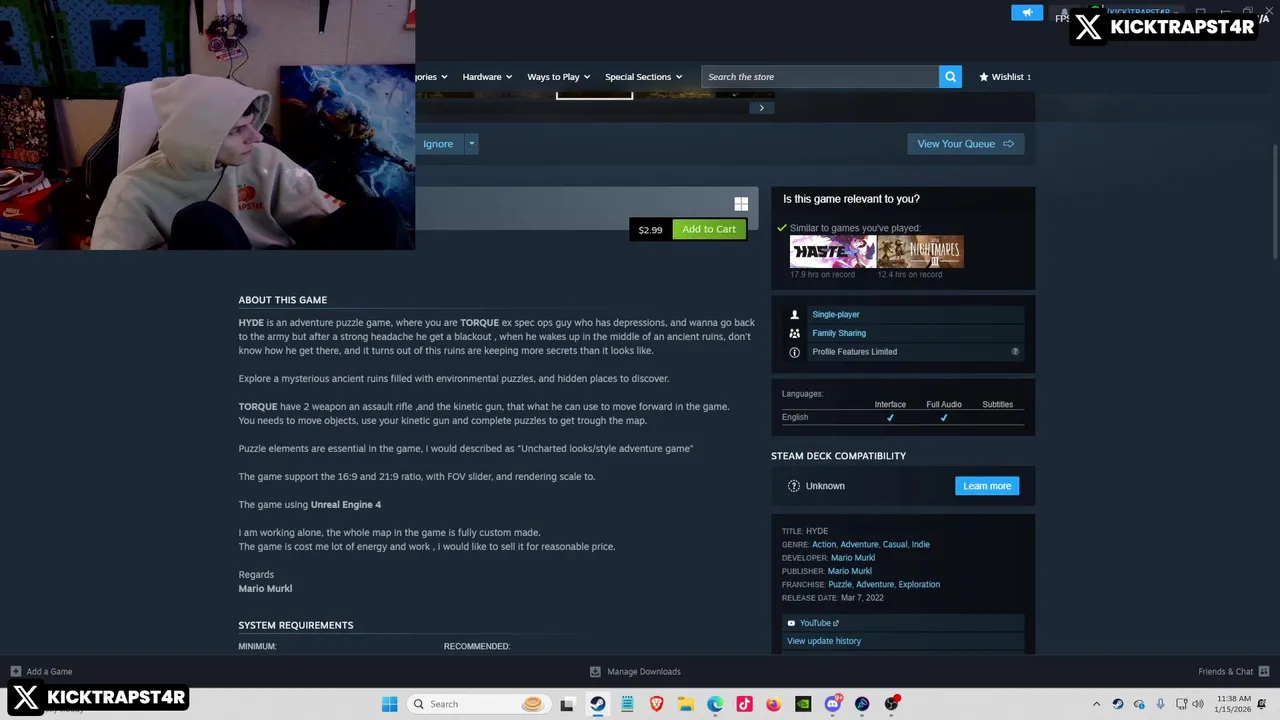Open Brave browser from the taskbar
1280x720 pixels.
656,704
